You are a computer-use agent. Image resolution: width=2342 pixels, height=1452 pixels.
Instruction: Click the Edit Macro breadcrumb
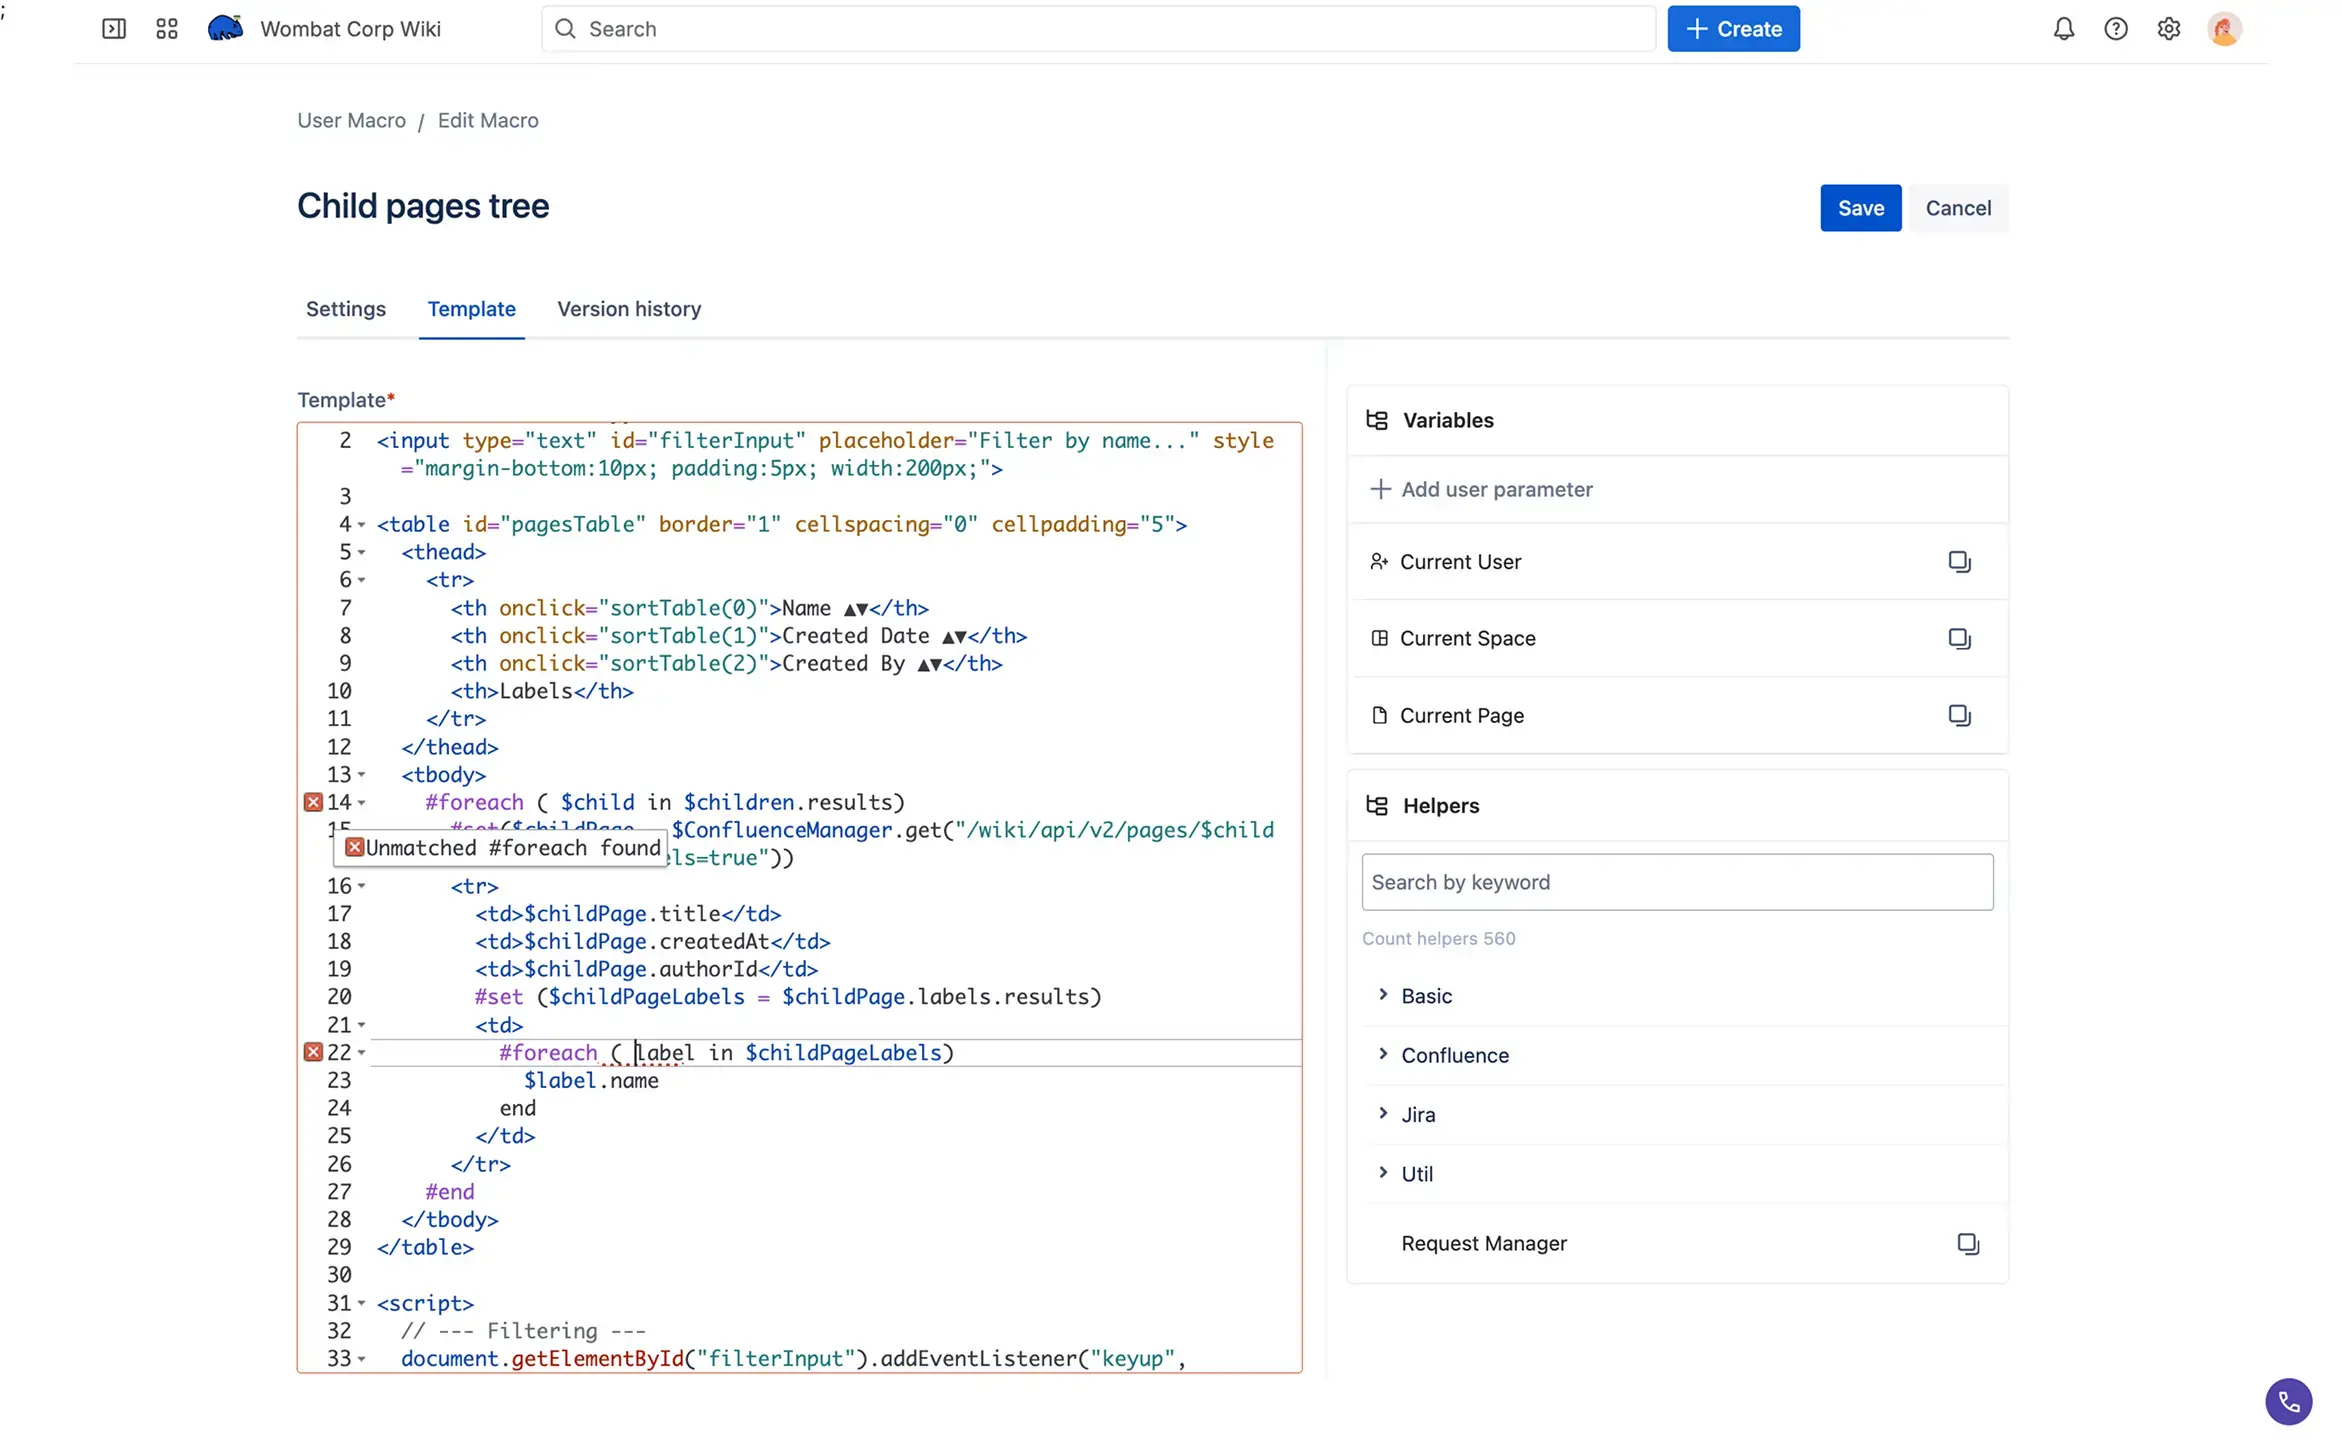(x=488, y=120)
